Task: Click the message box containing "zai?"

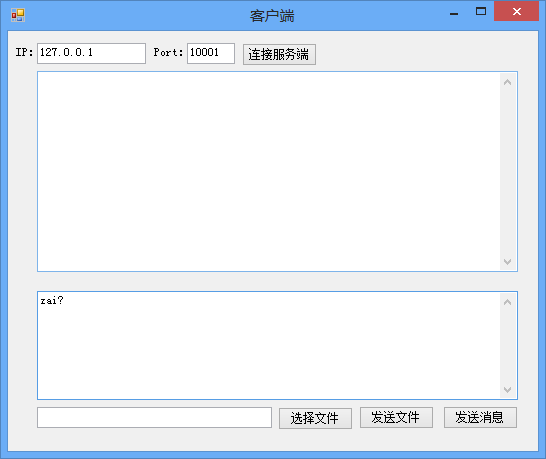Action: point(268,345)
